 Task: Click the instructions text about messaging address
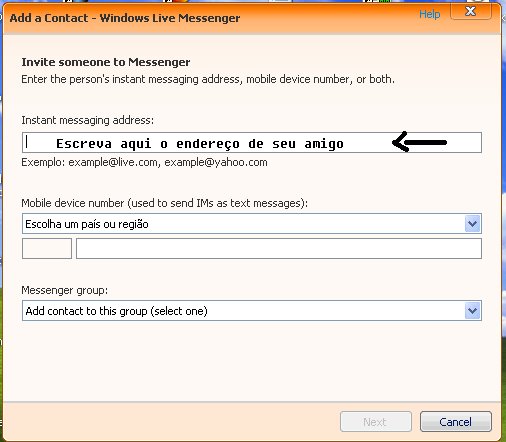click(208, 79)
